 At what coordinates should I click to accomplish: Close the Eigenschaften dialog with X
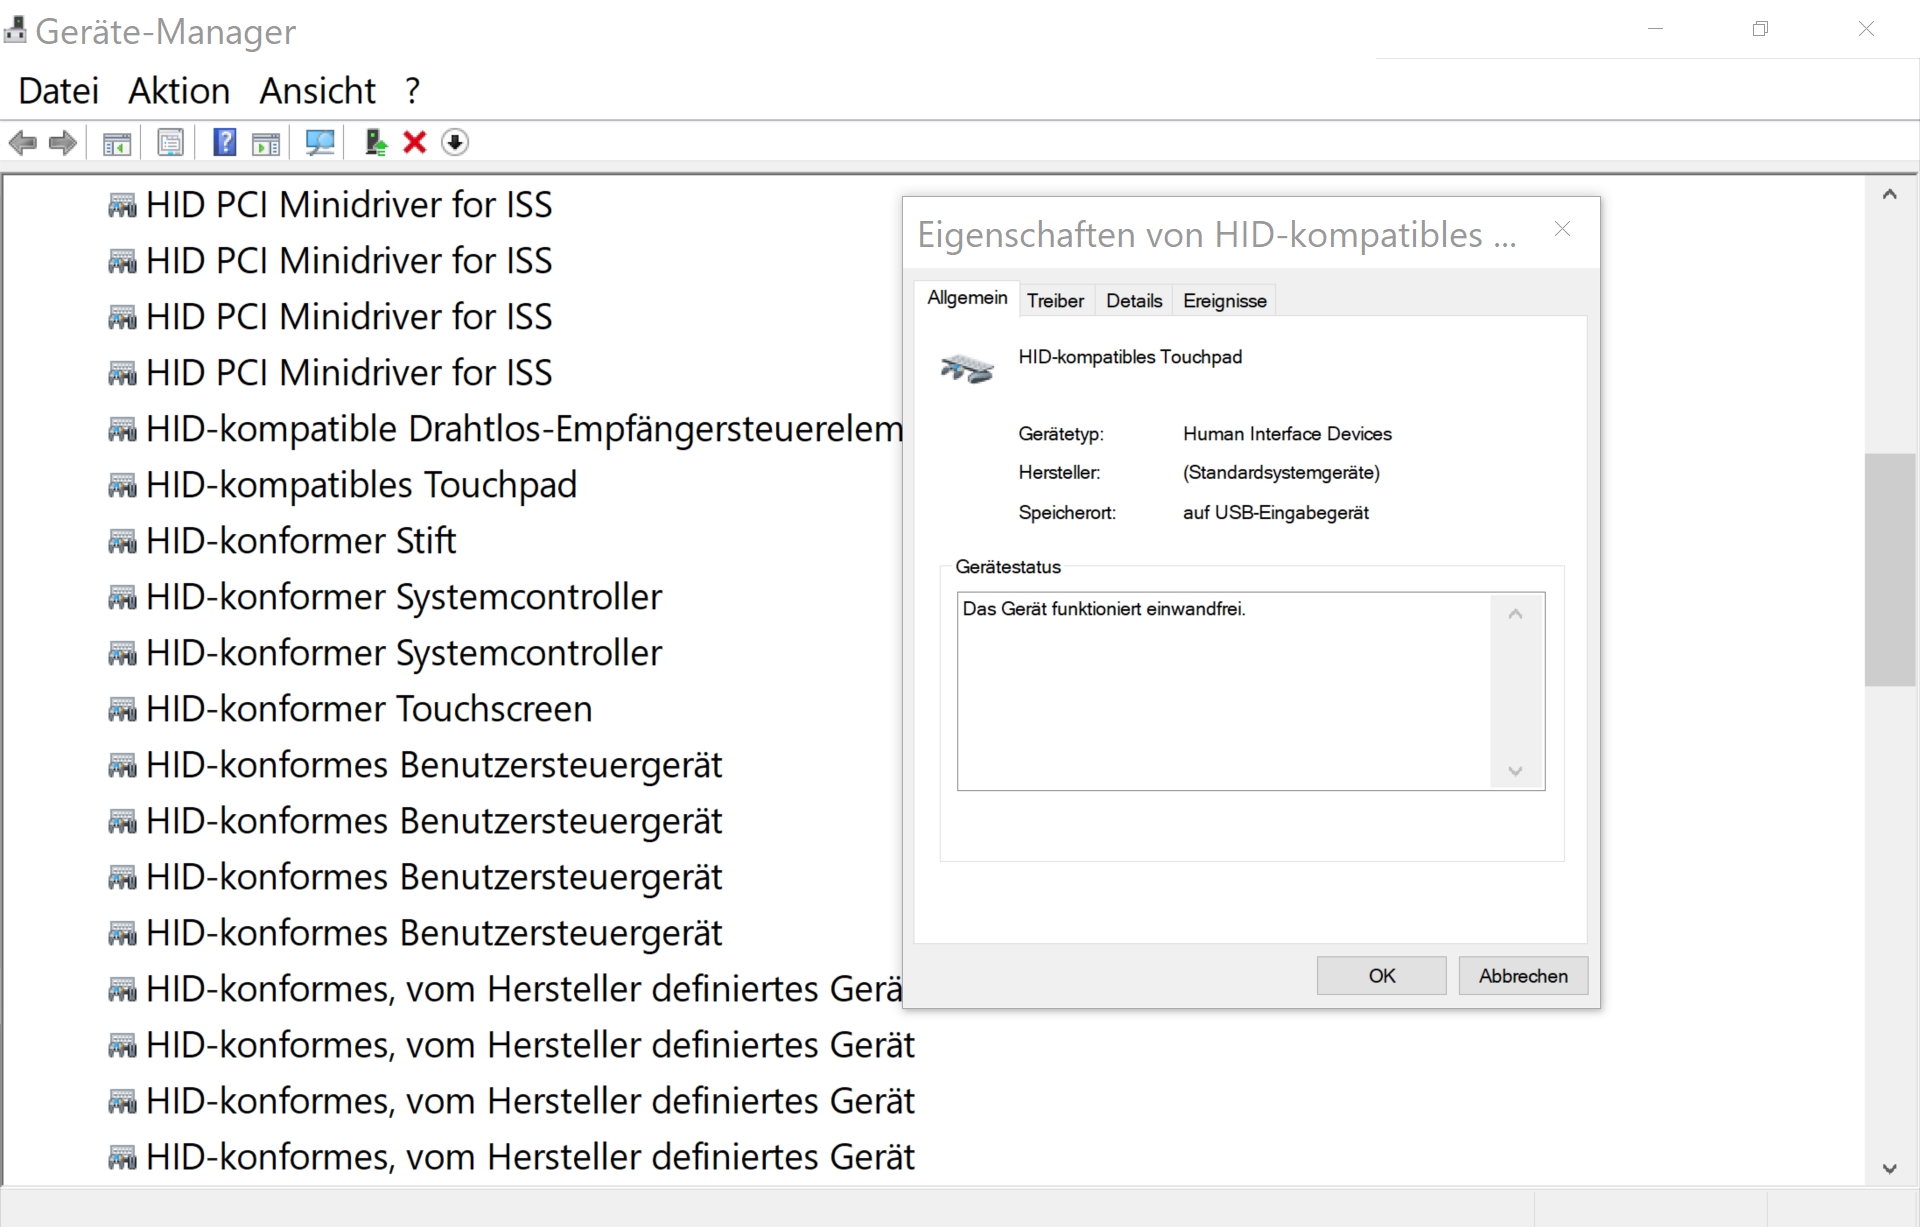click(x=1562, y=230)
